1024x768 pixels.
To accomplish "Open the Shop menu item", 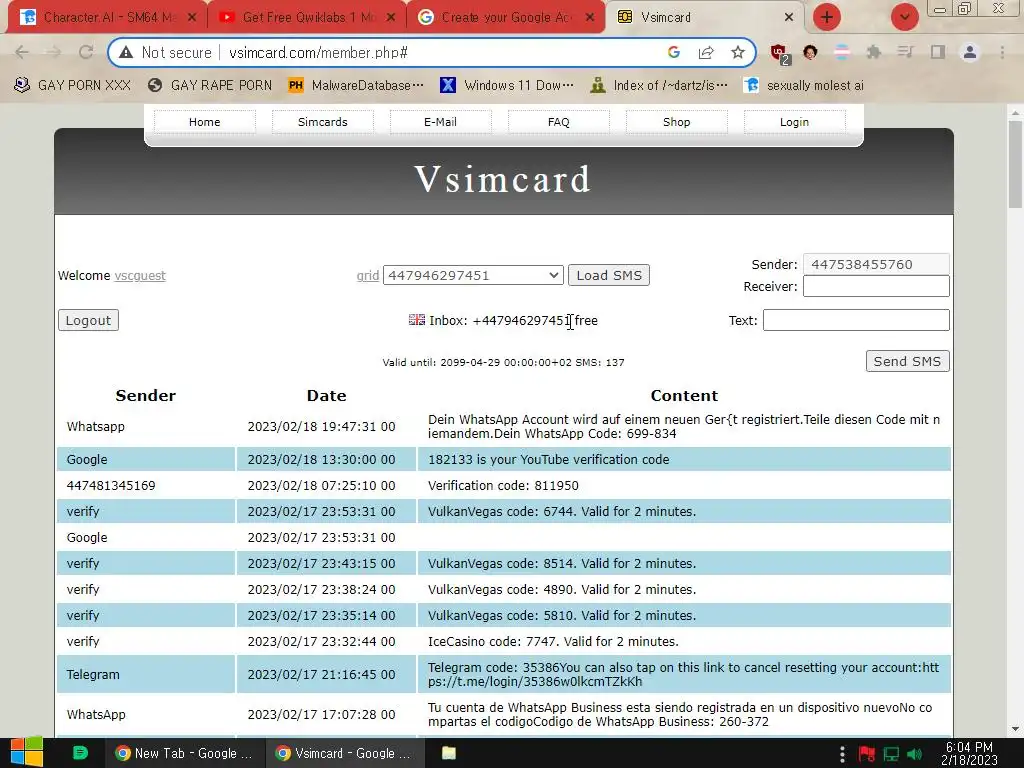I will [677, 122].
